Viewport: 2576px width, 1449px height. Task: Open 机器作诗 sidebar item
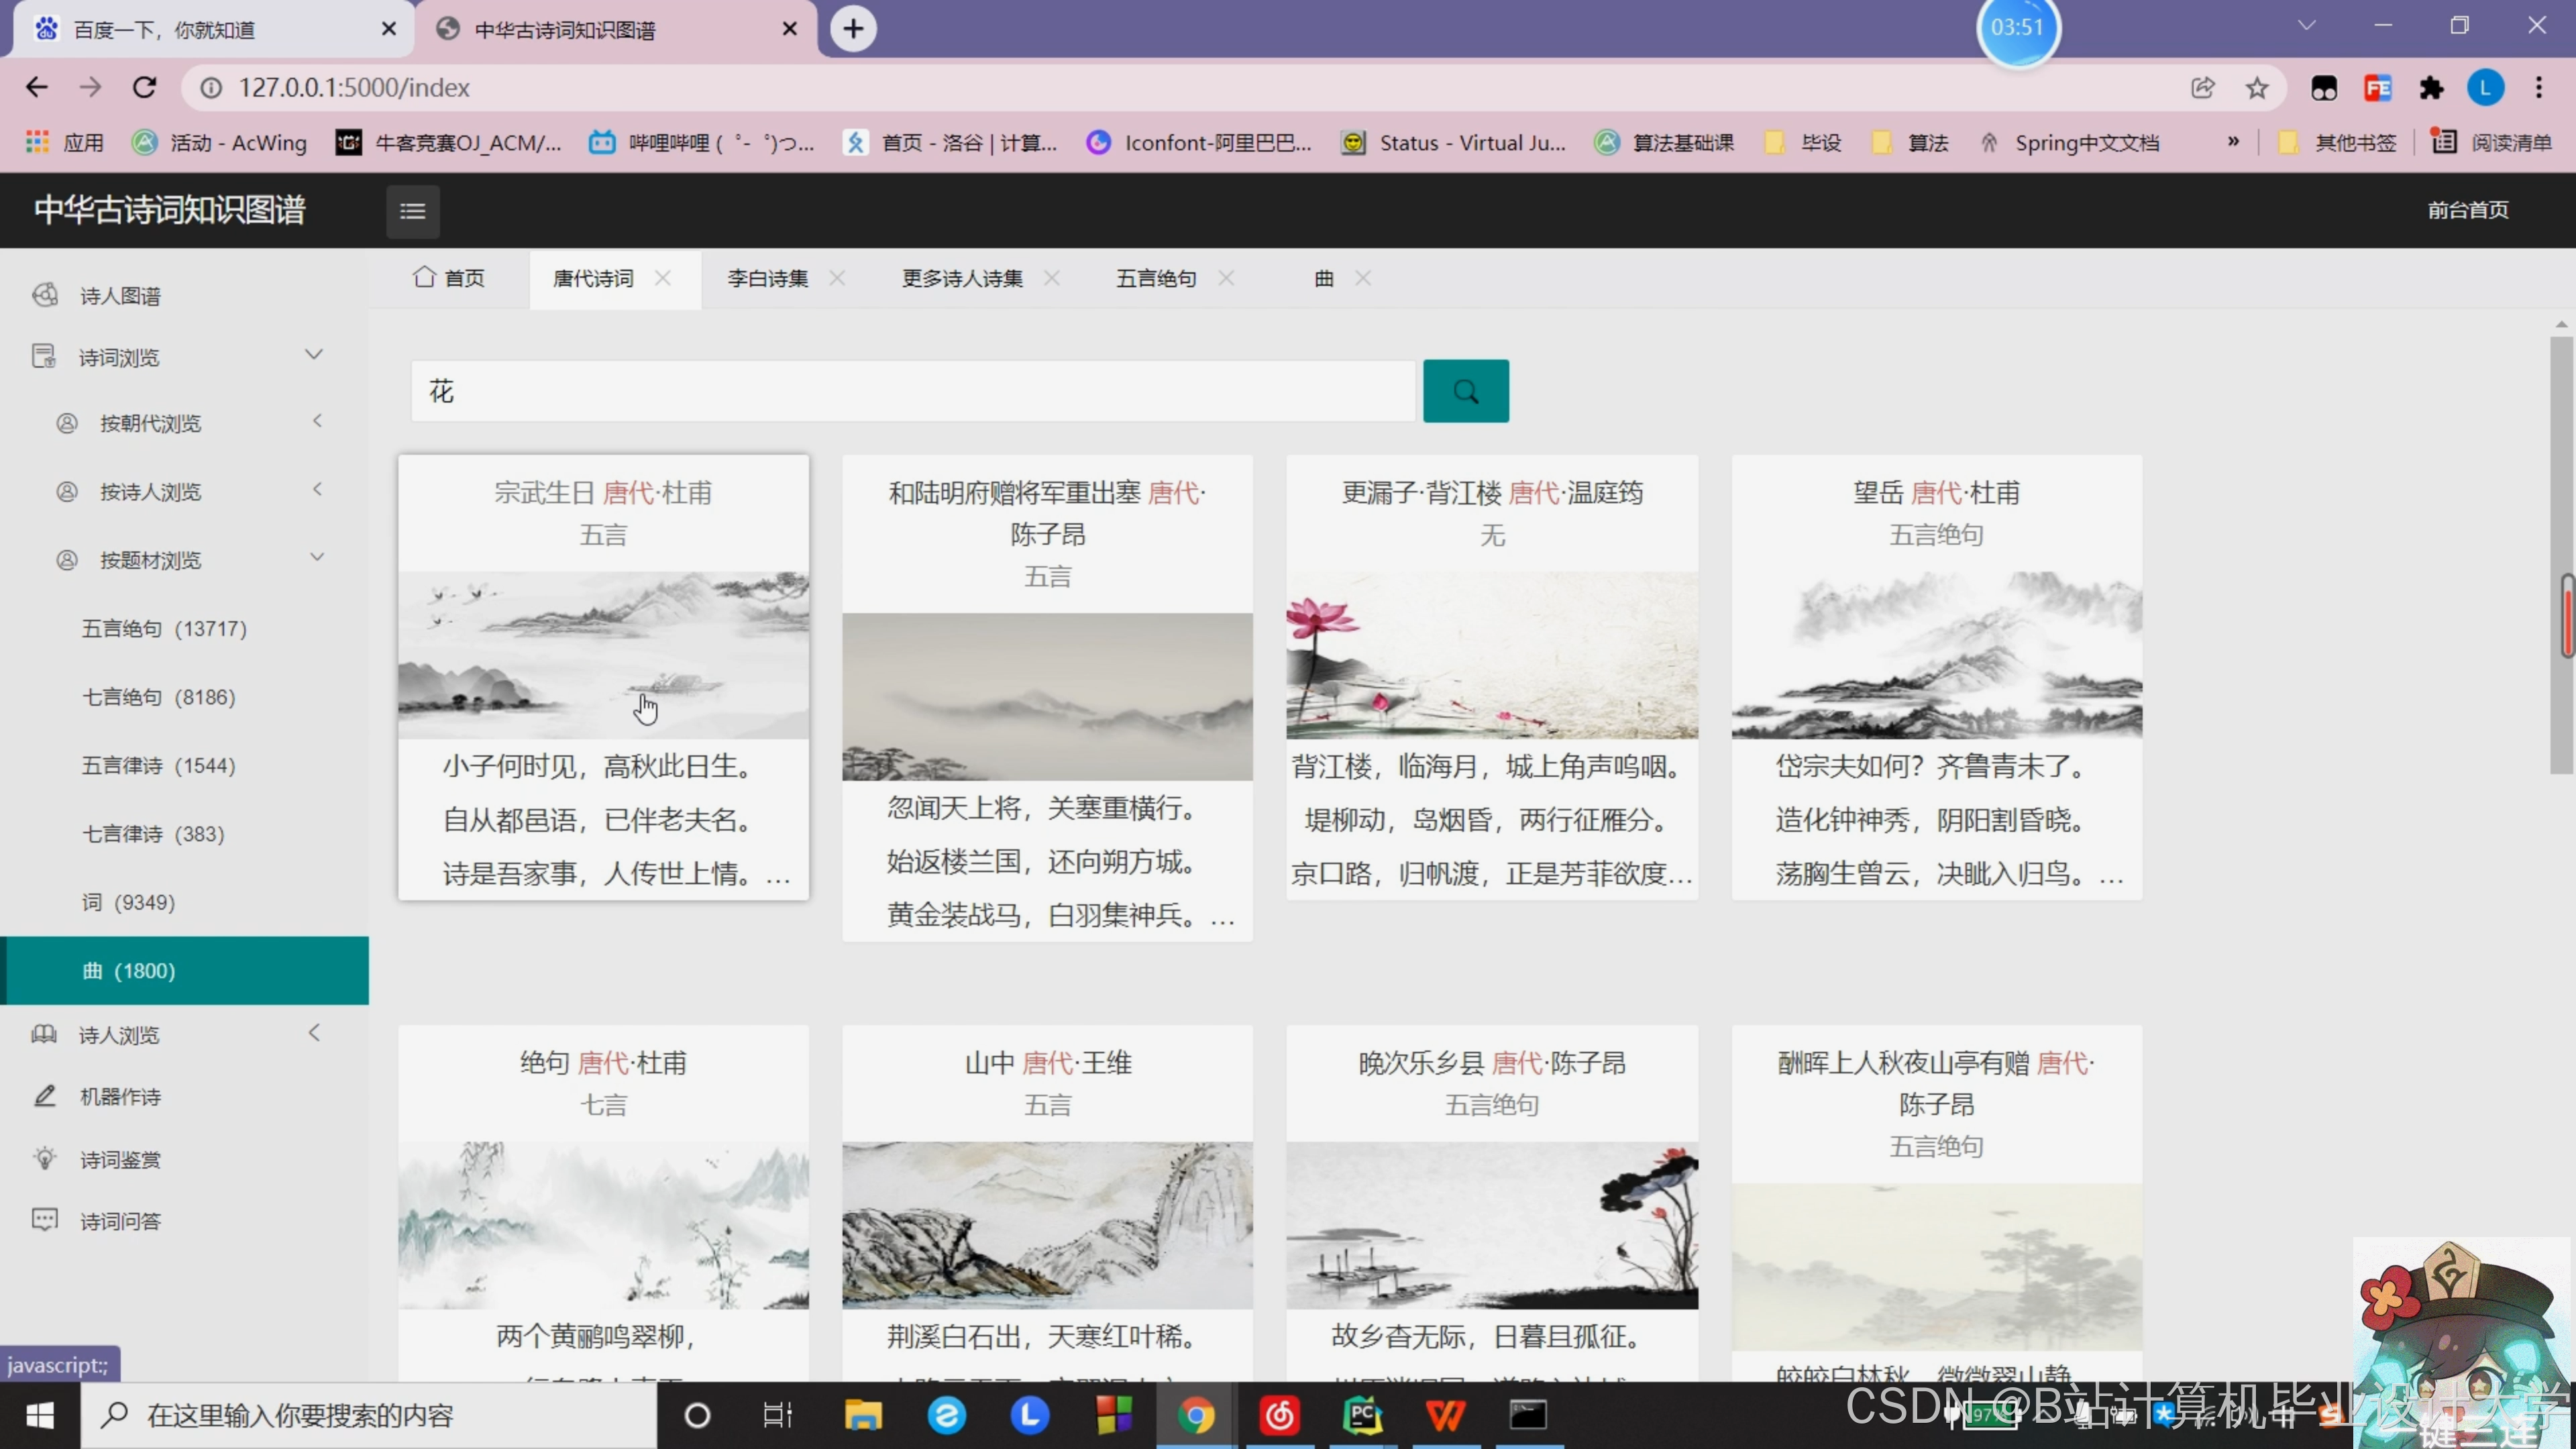click(x=120, y=1097)
